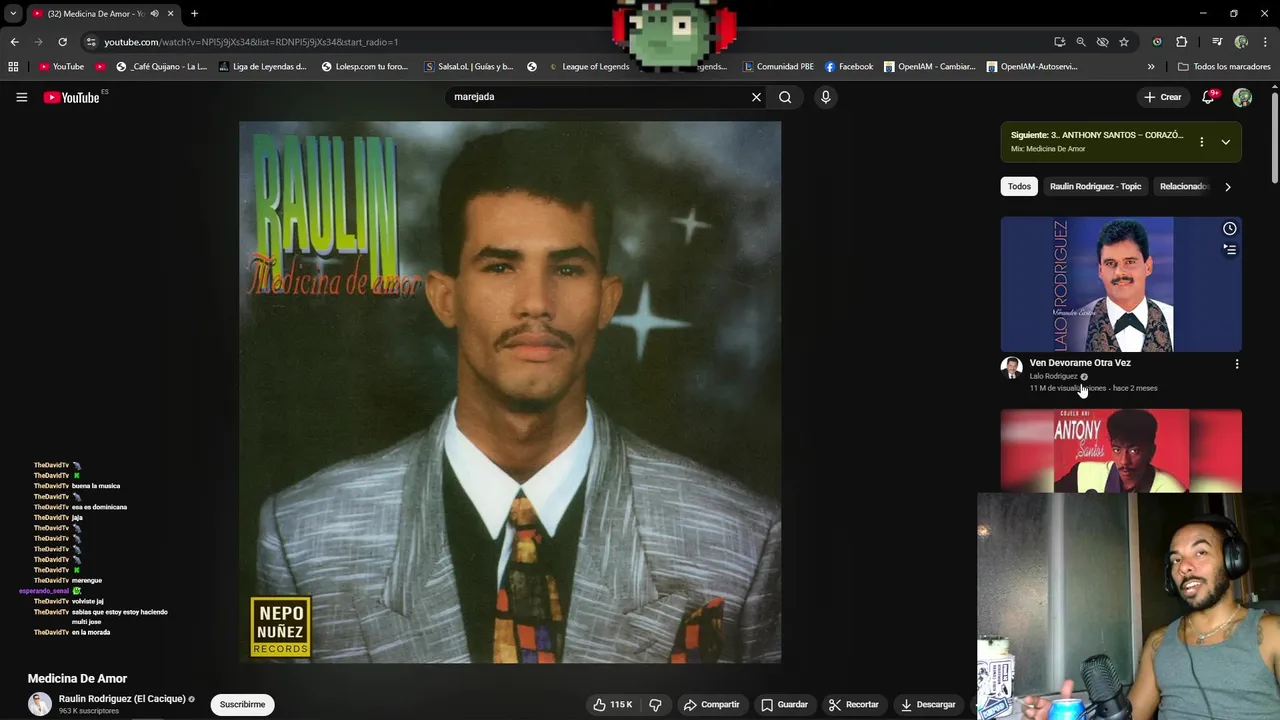Open the colorful lens extension icon
1280x720 pixels.
tap(1157, 42)
